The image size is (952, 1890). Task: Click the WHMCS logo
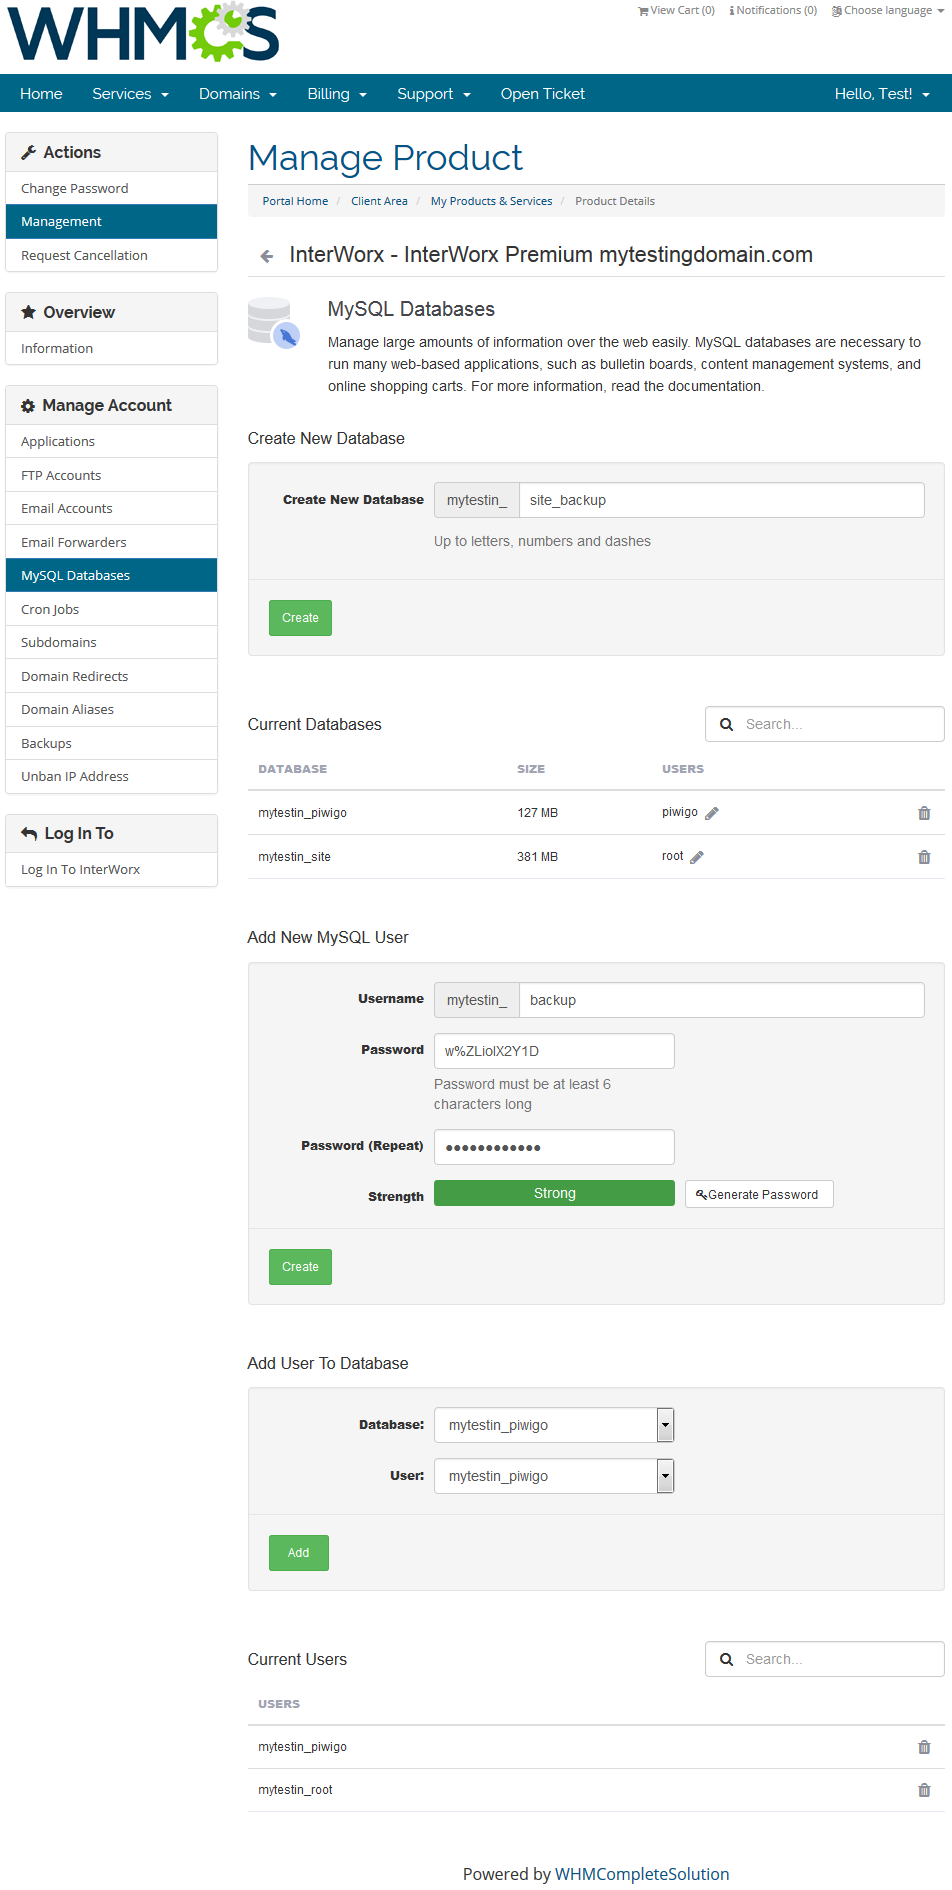[x=143, y=33]
